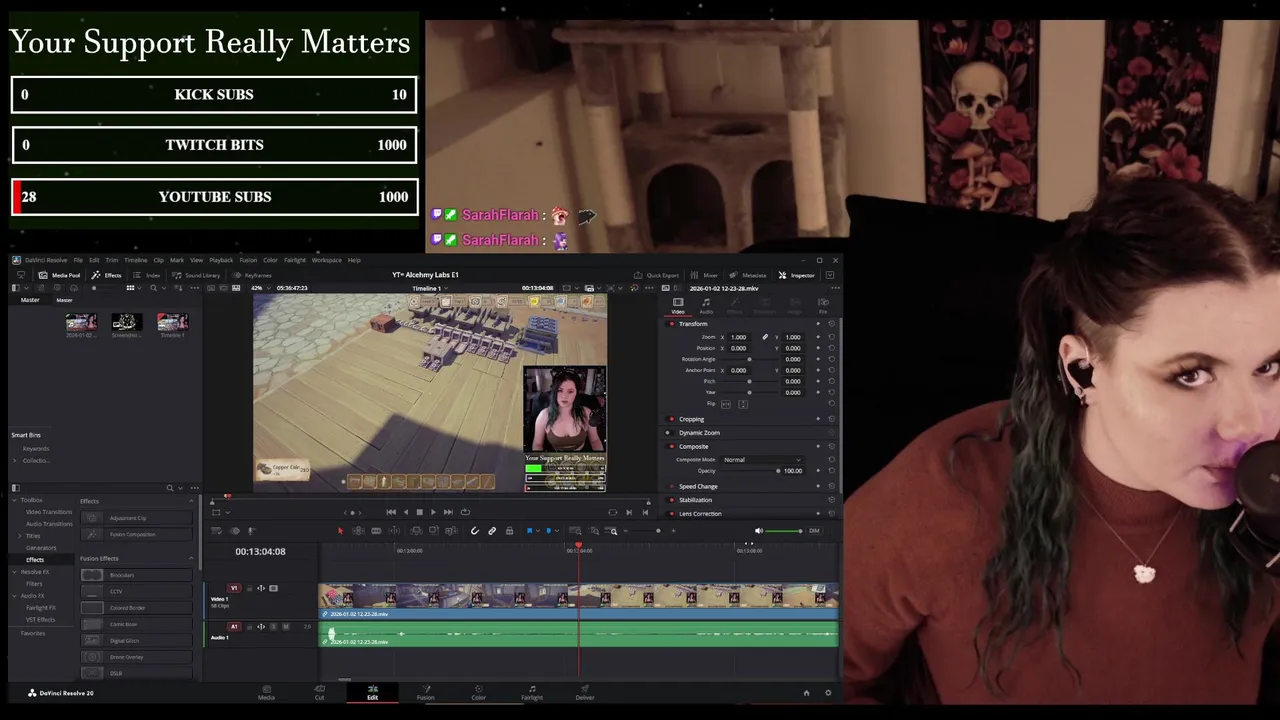The width and height of the screenshot is (1280, 720).
Task: Switch to the Deliver page
Action: pyautogui.click(x=585, y=692)
